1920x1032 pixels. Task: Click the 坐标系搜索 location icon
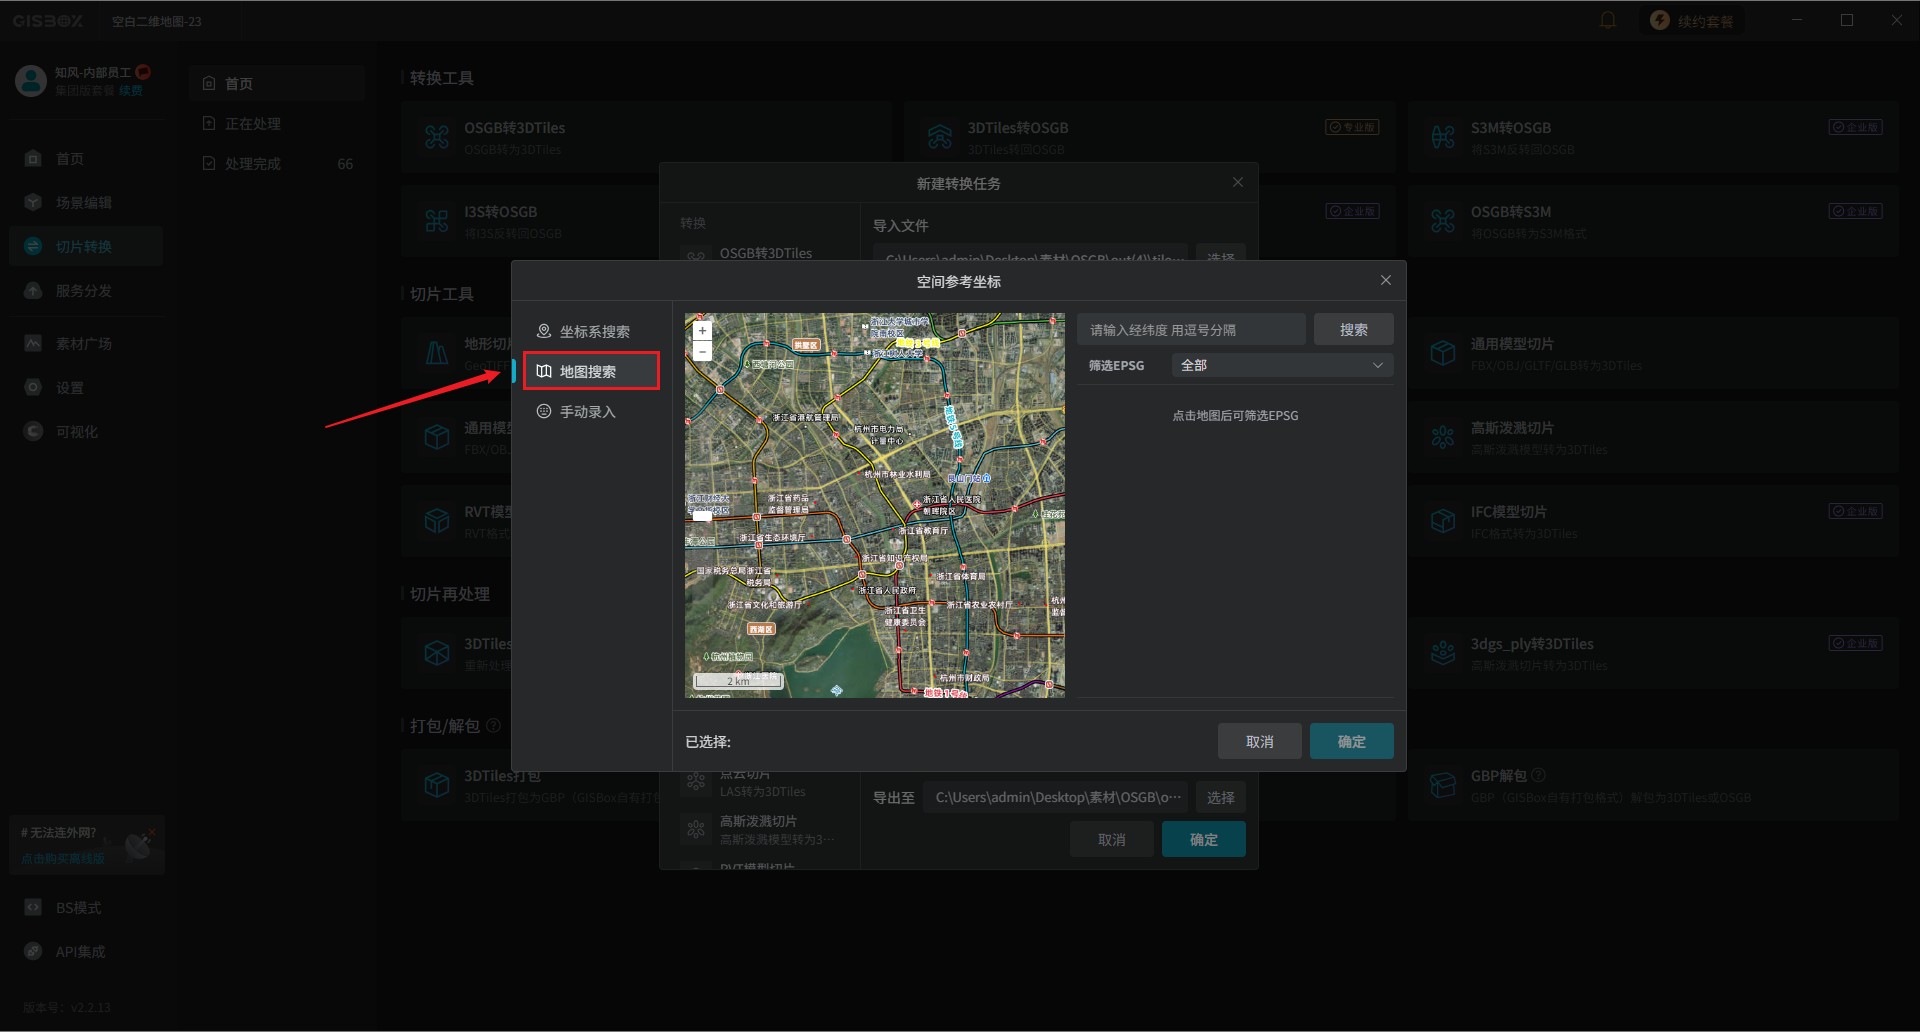tap(544, 331)
